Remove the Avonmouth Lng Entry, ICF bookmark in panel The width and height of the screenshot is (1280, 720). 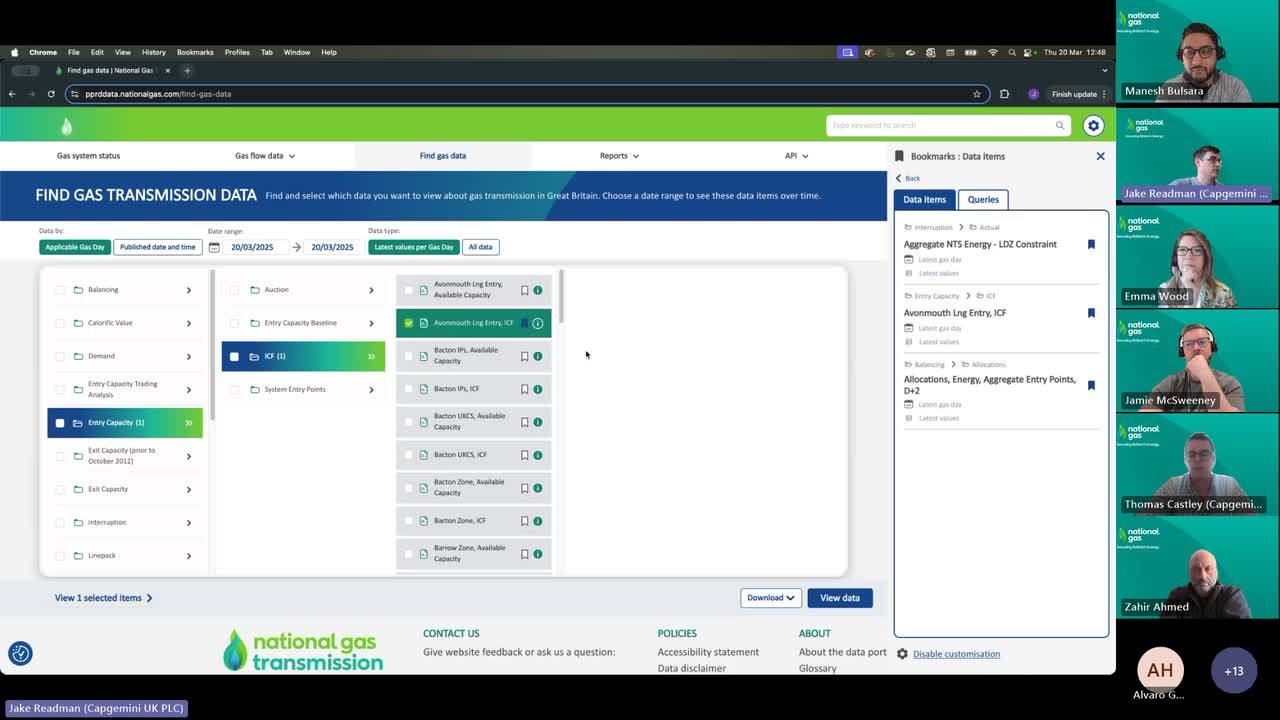(1091, 313)
